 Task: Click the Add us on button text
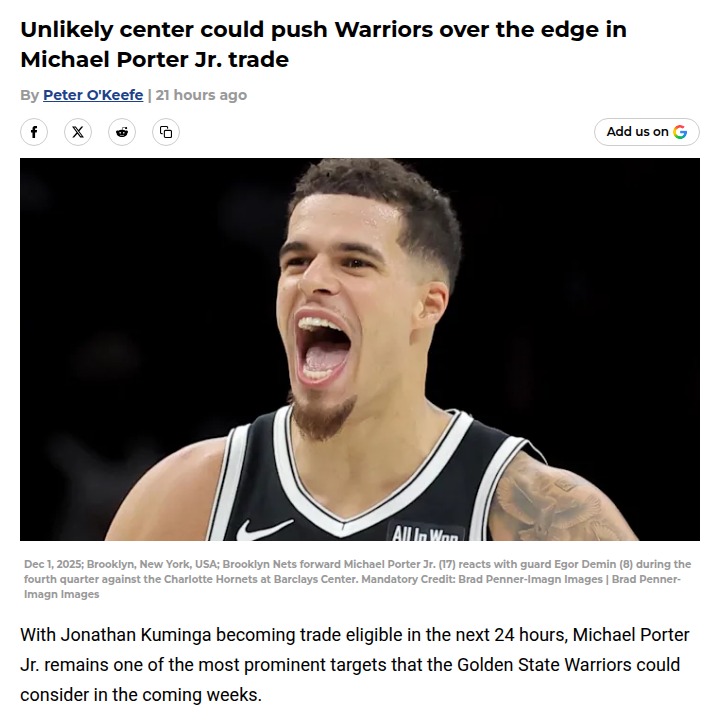637,132
